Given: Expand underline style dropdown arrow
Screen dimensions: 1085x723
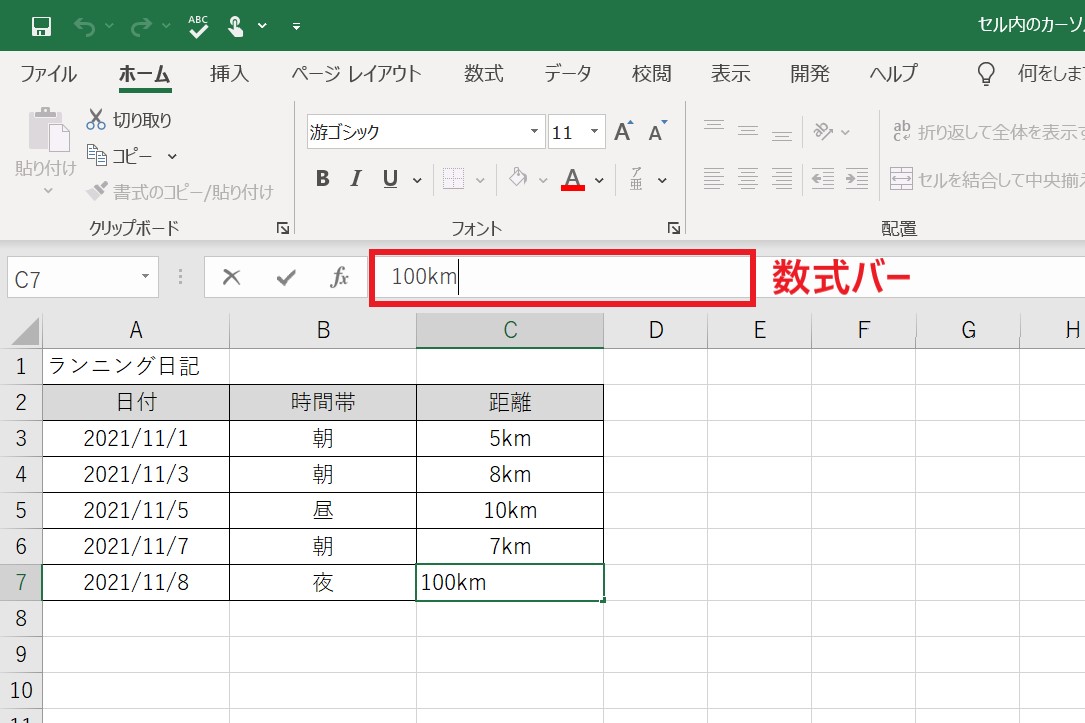Looking at the screenshot, I should [x=417, y=181].
